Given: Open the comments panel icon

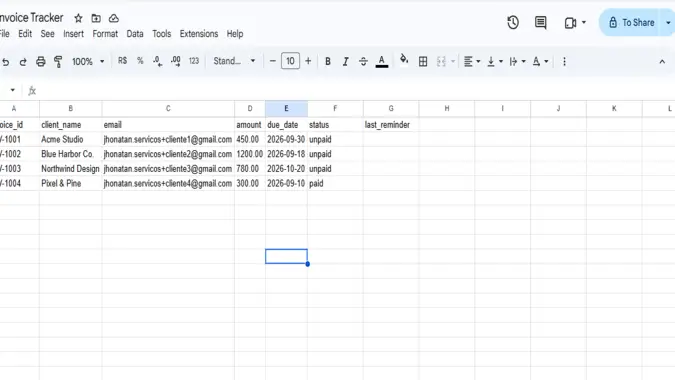Looking at the screenshot, I should tap(541, 22).
